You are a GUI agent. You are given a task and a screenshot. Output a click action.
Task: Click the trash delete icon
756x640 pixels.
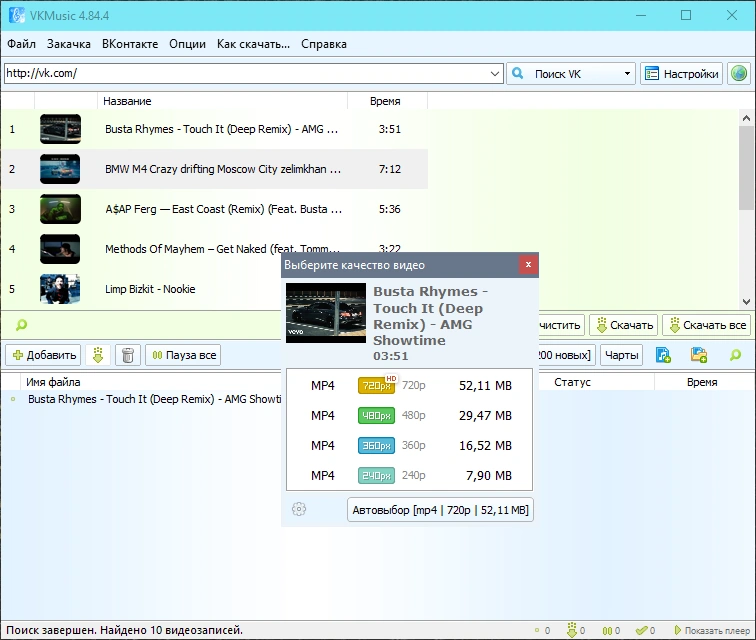pos(128,355)
